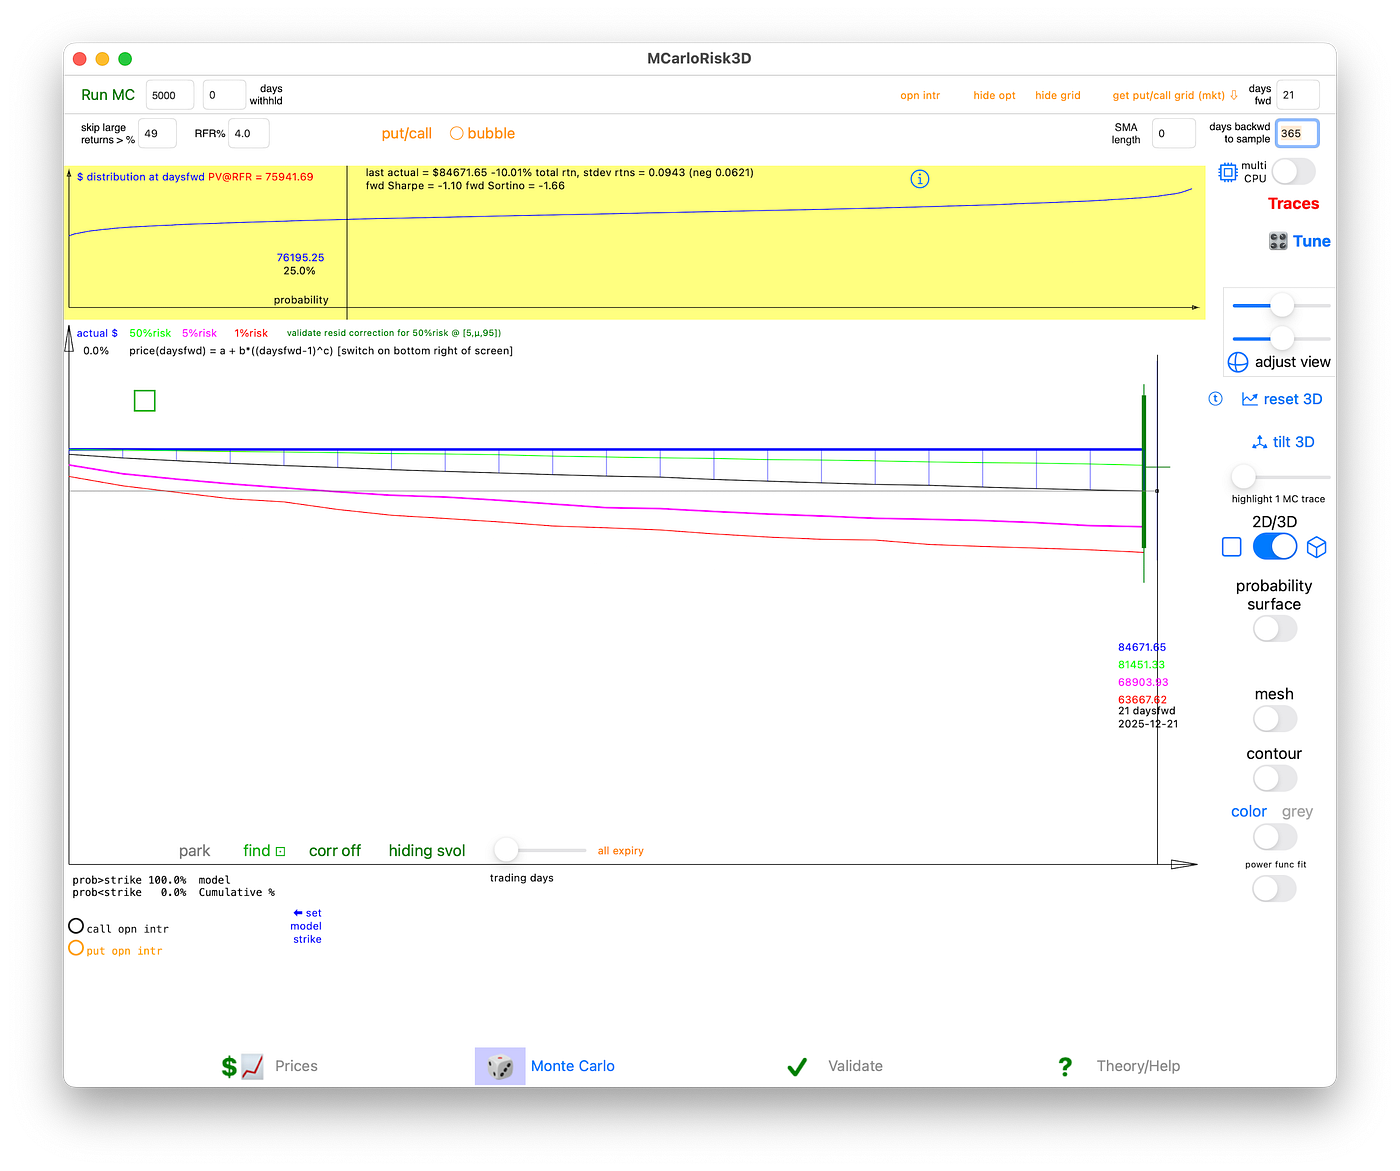Click all expiry label
1400x1171 pixels.
[621, 851]
